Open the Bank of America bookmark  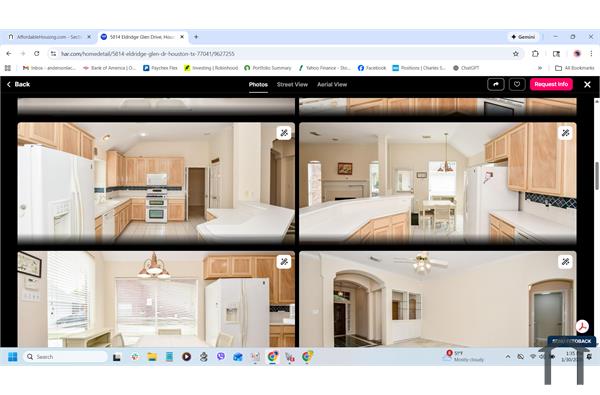click(x=109, y=68)
